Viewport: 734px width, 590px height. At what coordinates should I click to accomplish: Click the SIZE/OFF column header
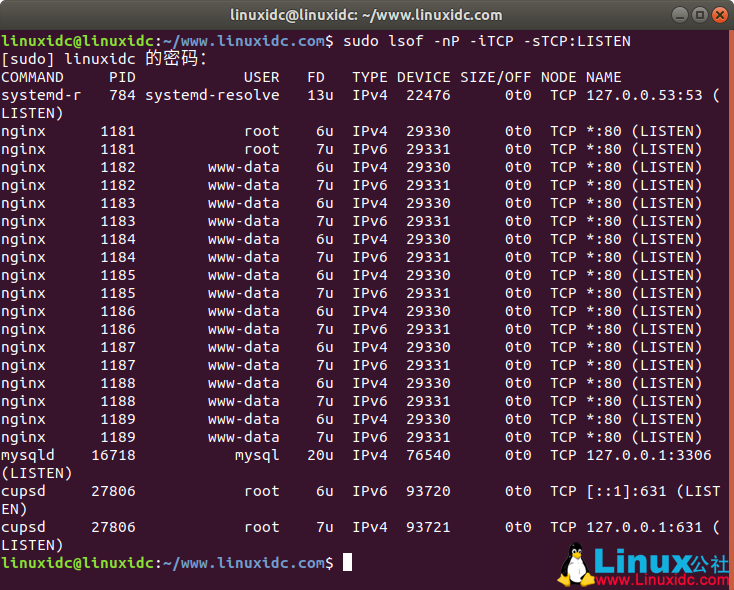[x=496, y=77]
